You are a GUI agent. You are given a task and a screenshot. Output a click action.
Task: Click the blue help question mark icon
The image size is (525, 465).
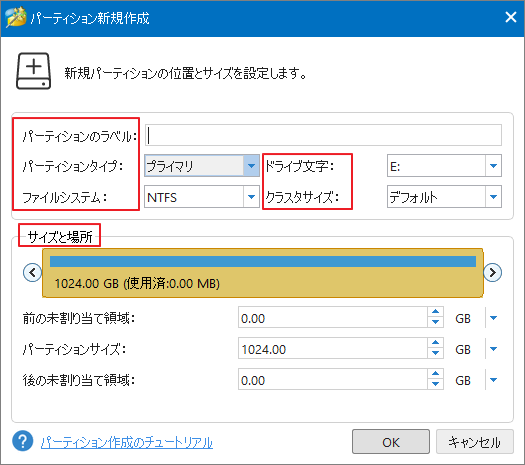(22, 441)
